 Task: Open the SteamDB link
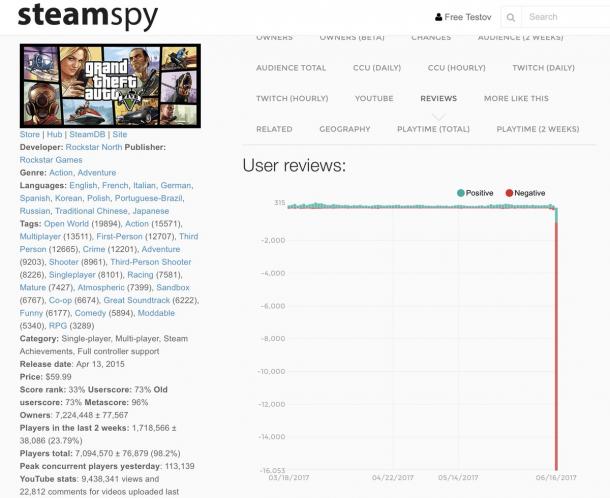87,134
